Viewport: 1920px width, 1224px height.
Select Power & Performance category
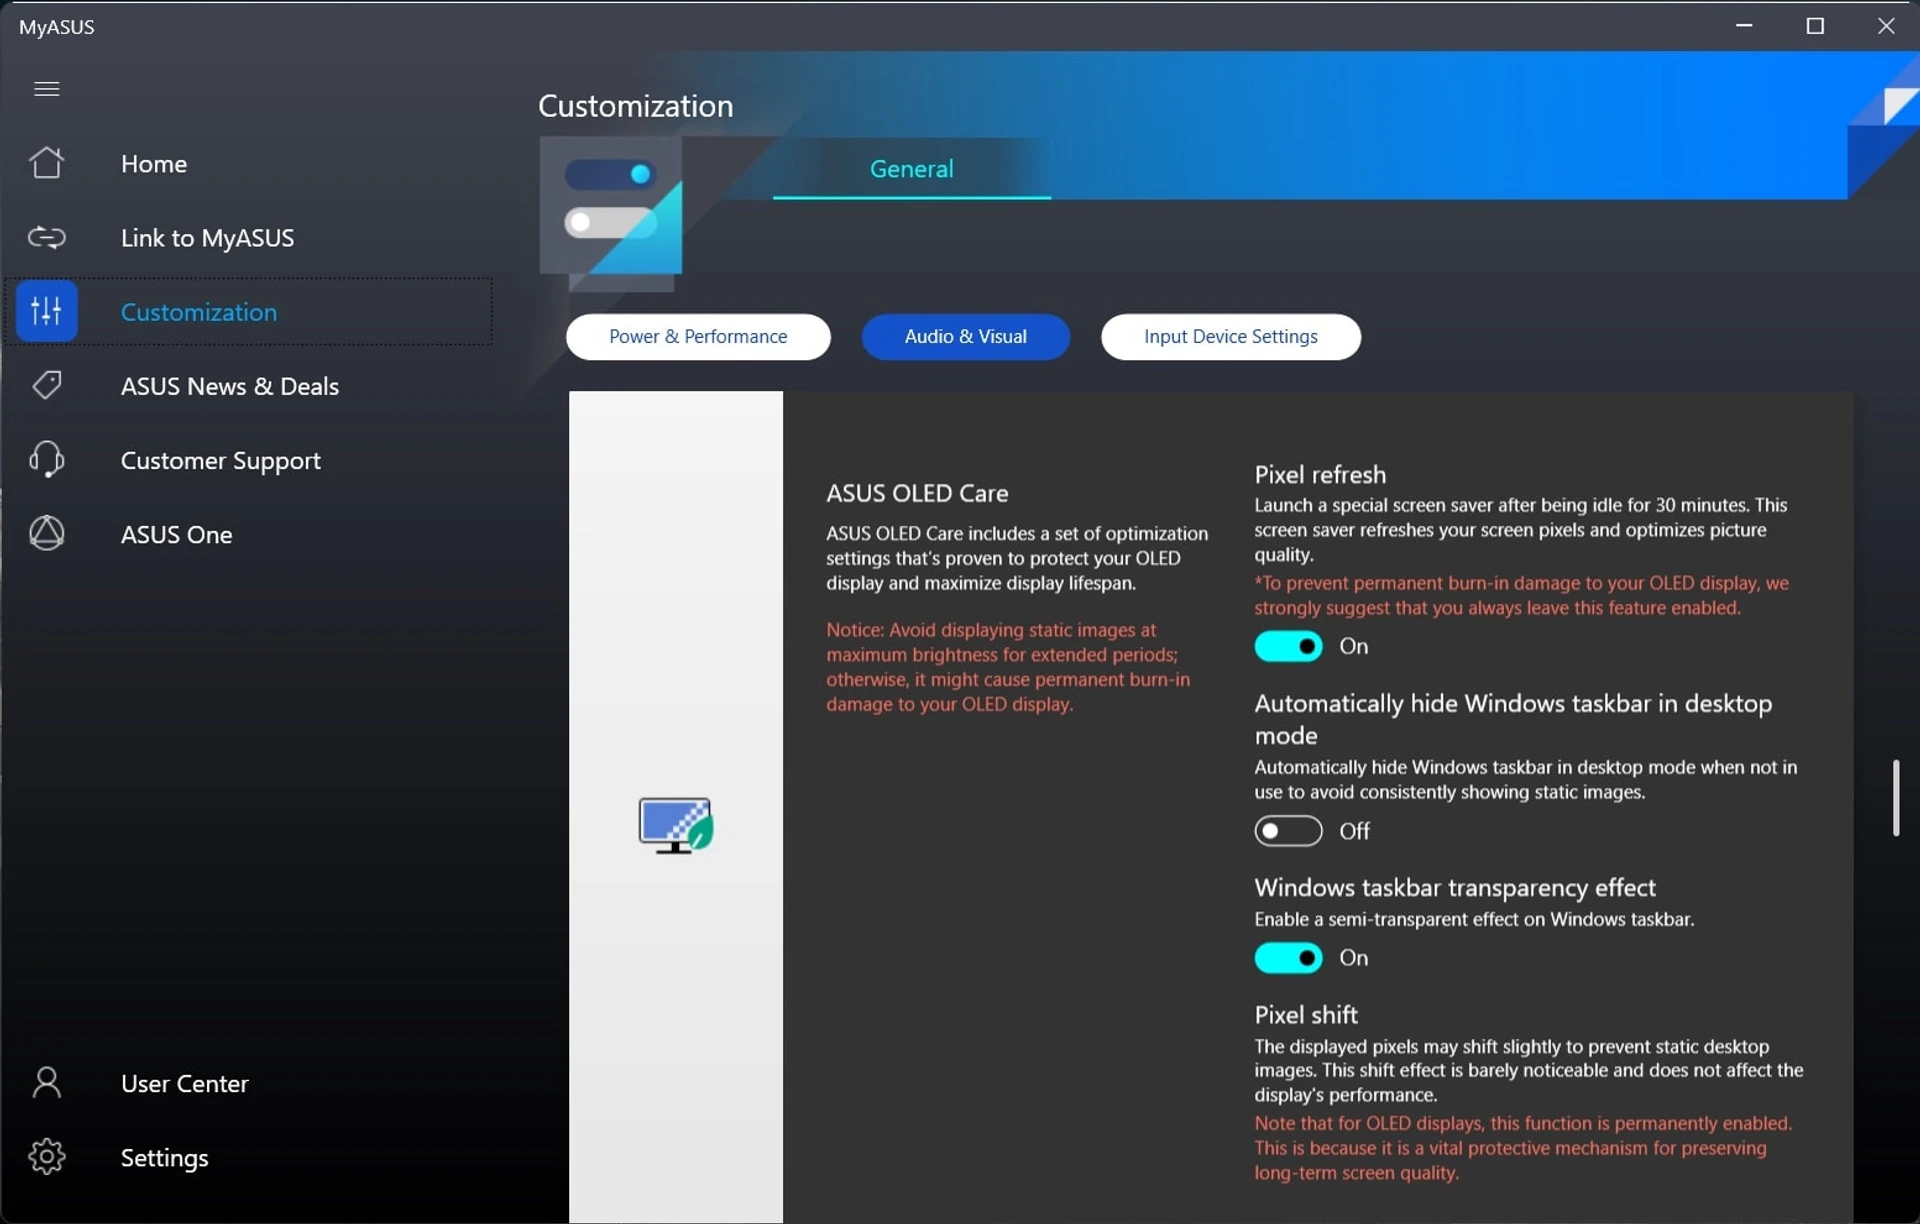pos(698,336)
